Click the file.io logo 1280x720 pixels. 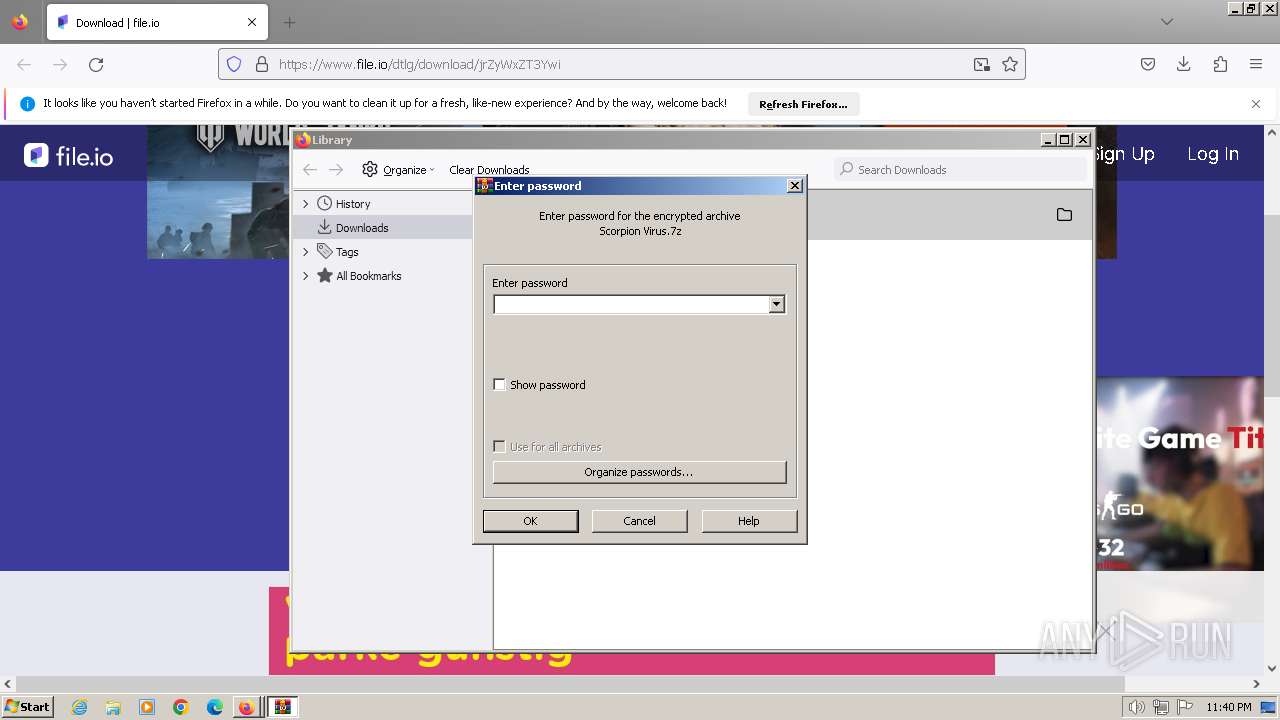click(x=69, y=156)
